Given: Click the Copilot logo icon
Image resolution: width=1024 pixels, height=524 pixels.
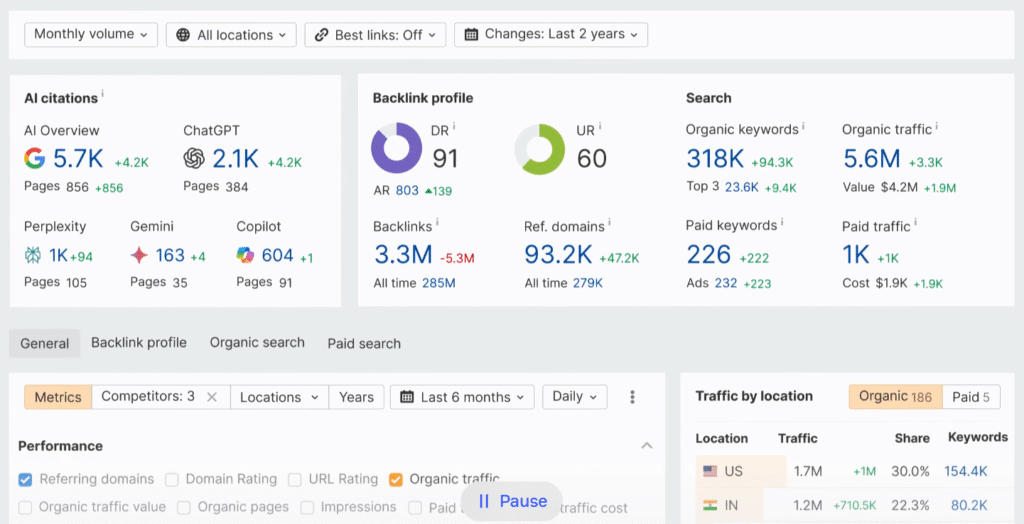Looking at the screenshot, I should tap(246, 255).
